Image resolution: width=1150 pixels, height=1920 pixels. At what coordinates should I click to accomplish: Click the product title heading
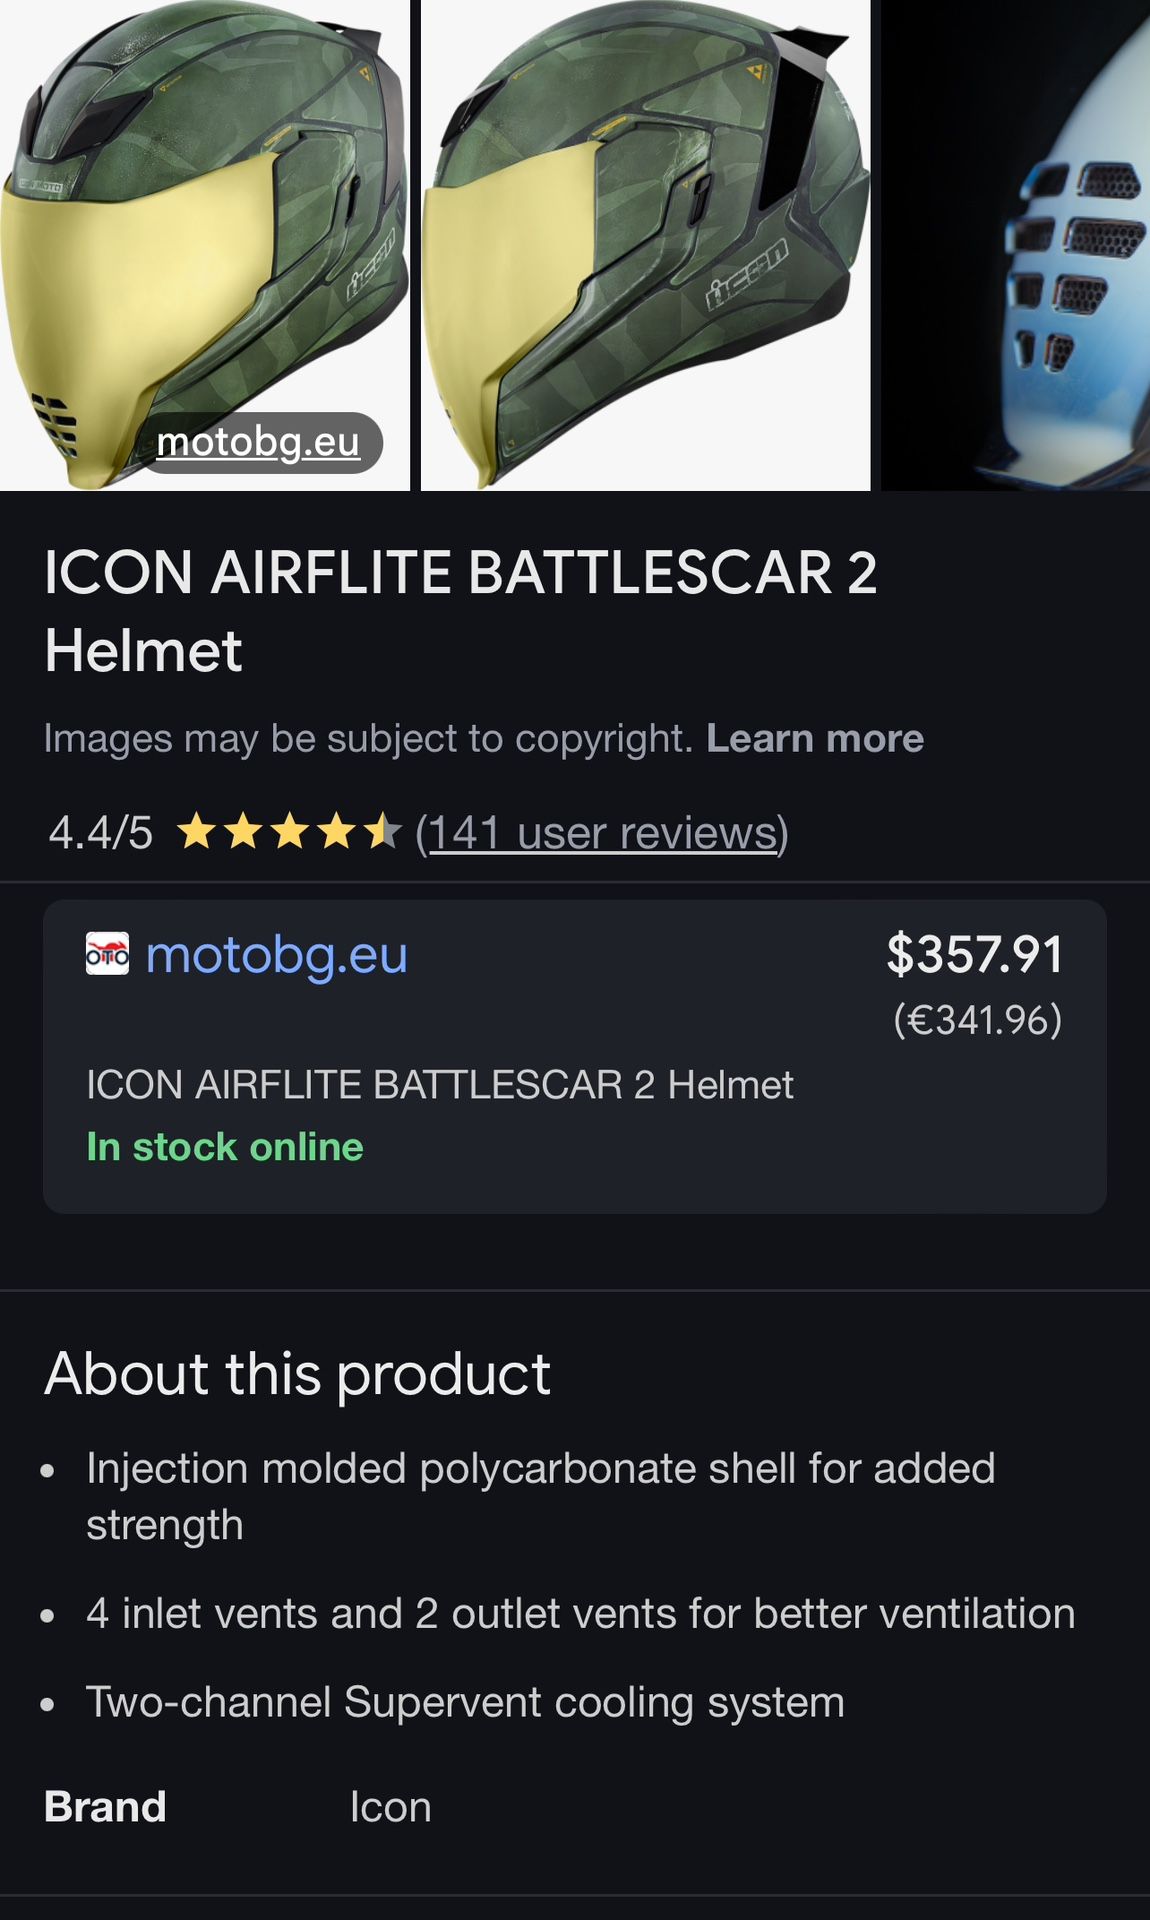[460, 611]
